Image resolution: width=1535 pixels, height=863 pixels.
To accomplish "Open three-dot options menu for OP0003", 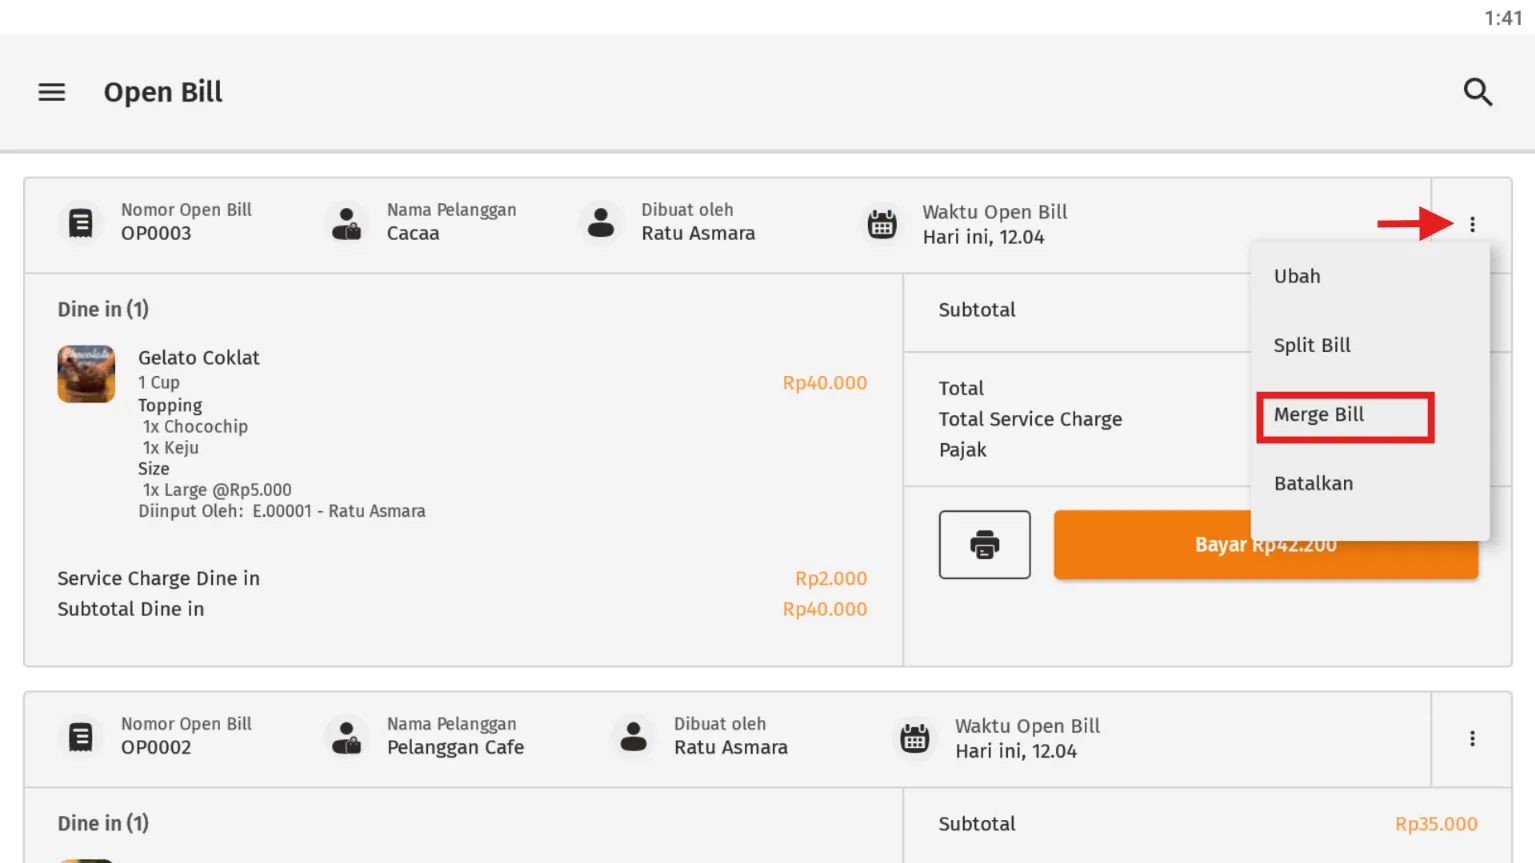I will click(x=1472, y=224).
